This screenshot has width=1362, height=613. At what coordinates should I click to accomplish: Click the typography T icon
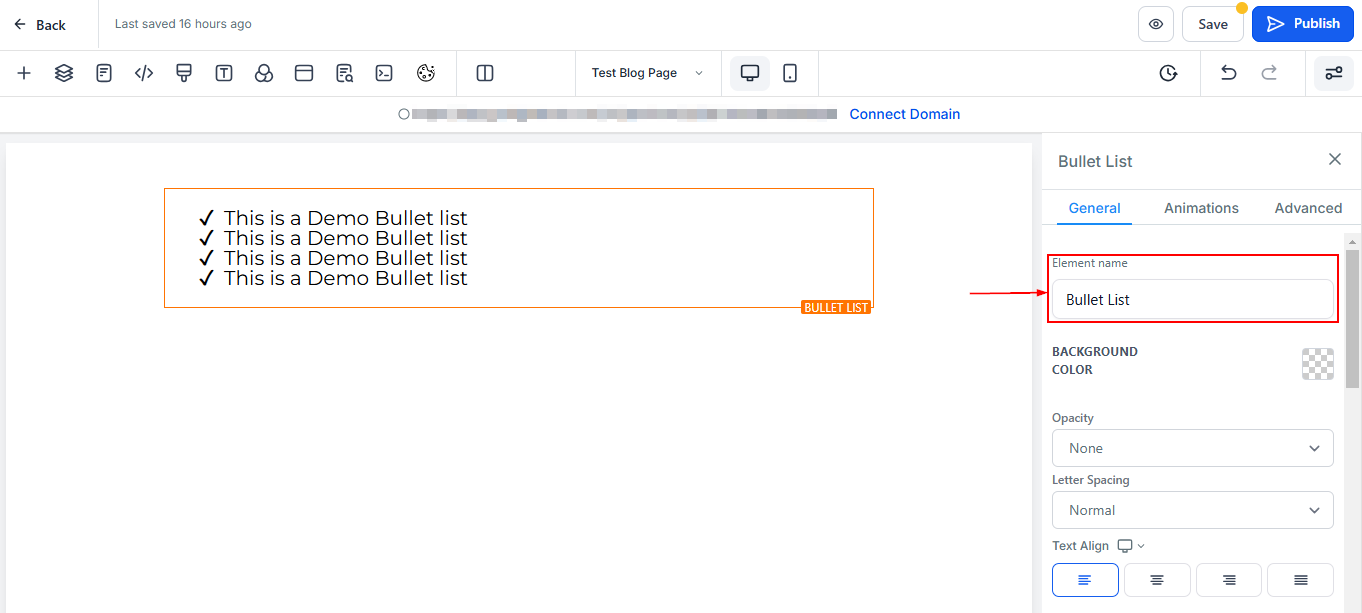tap(224, 73)
